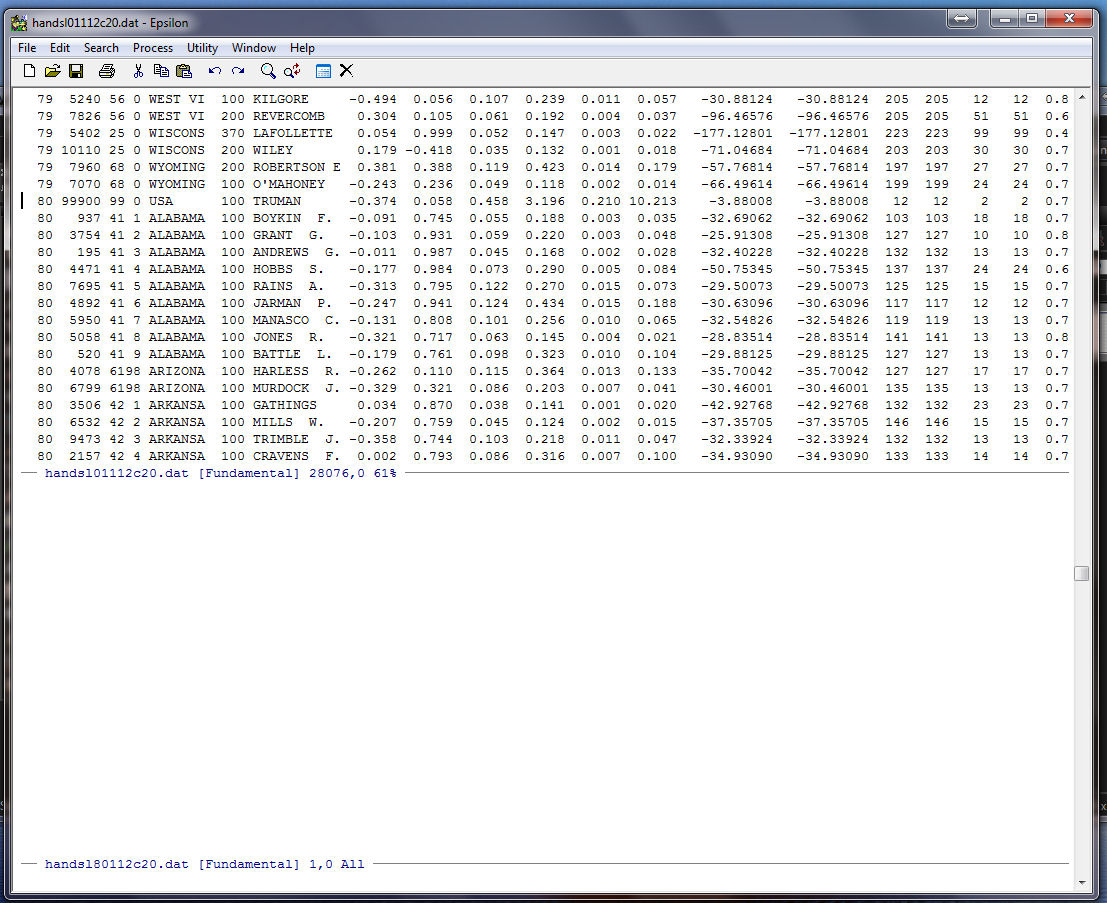Click the double-arrow button in title bar
Viewport: 1107px width, 903px height.
pyautogui.click(x=961, y=19)
